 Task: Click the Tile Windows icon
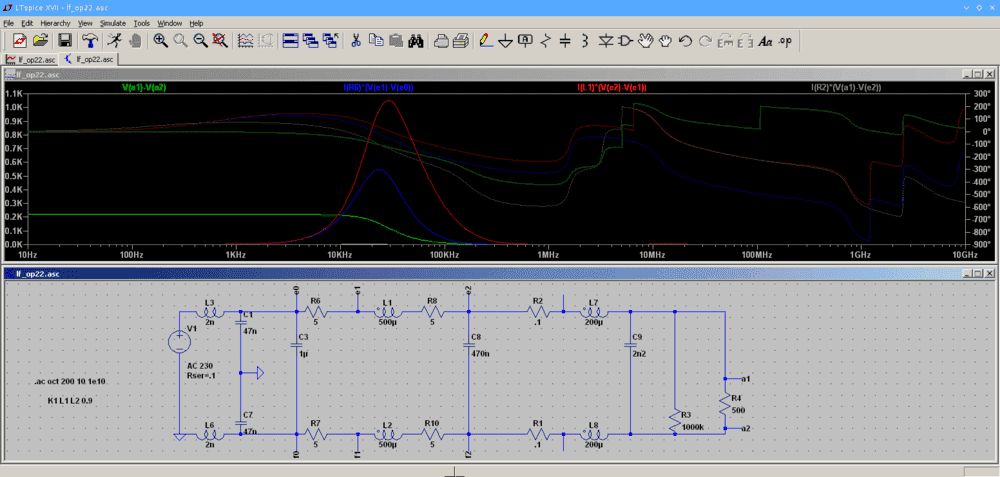(289, 41)
